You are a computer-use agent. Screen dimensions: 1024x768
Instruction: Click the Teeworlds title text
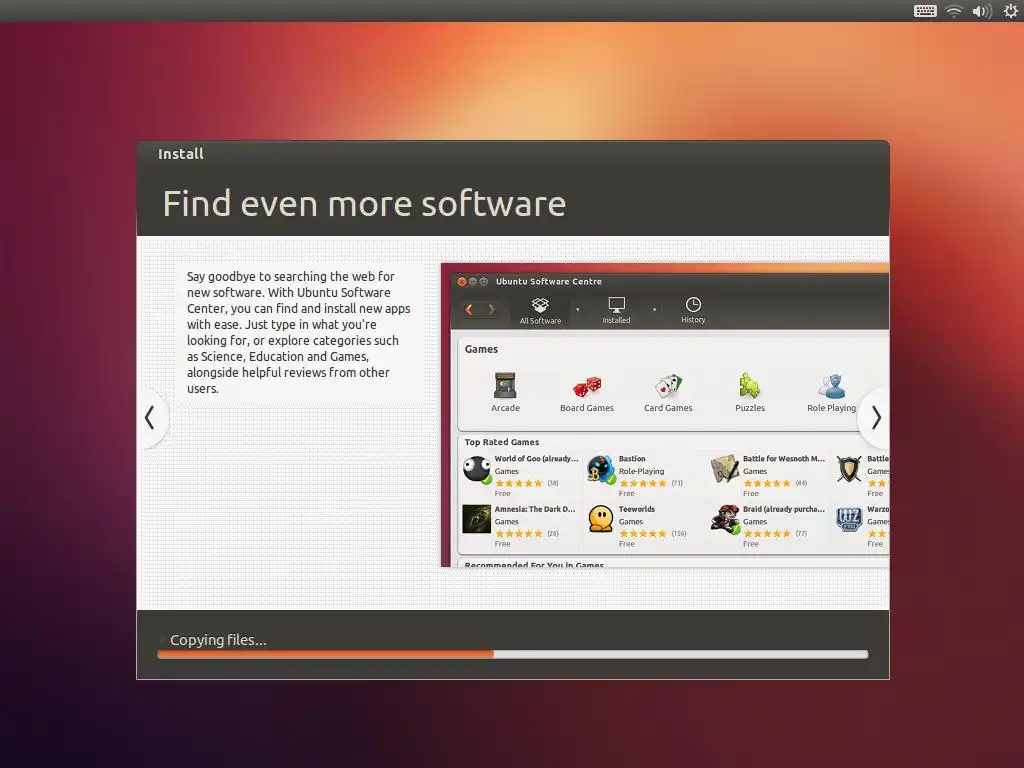tap(637, 509)
